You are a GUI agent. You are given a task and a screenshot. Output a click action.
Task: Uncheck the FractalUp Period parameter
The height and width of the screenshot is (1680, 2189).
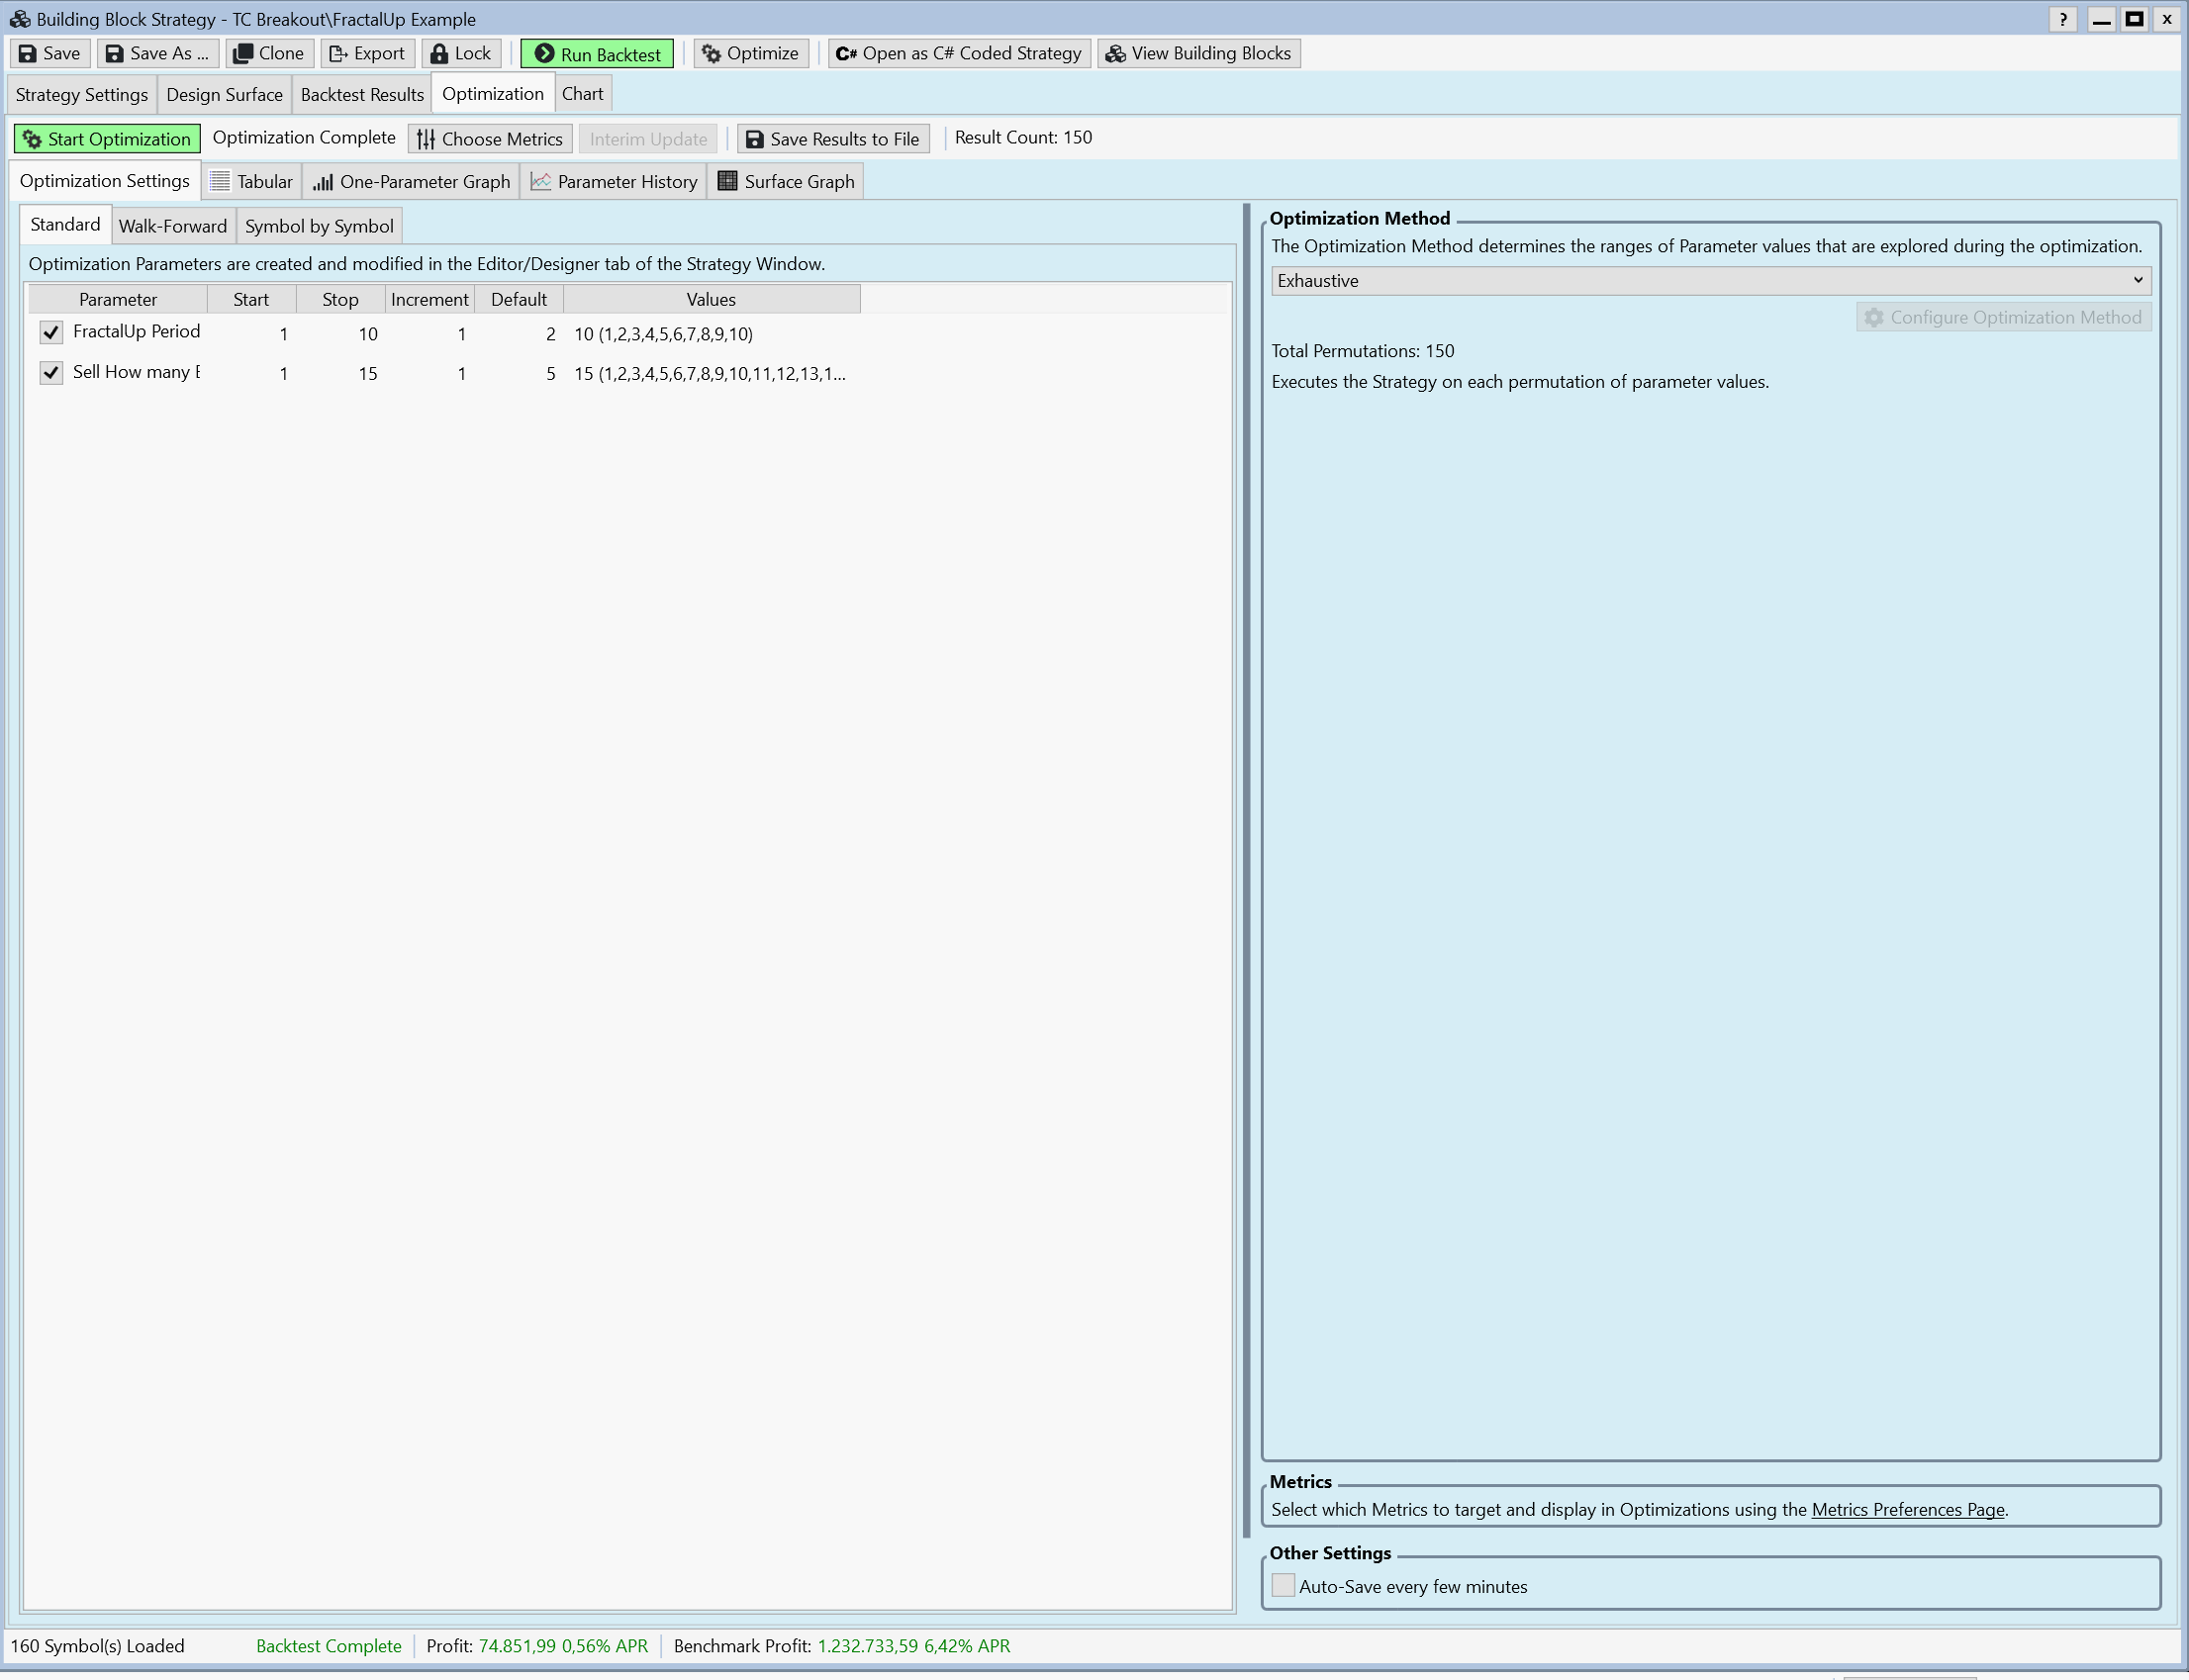point(50,332)
